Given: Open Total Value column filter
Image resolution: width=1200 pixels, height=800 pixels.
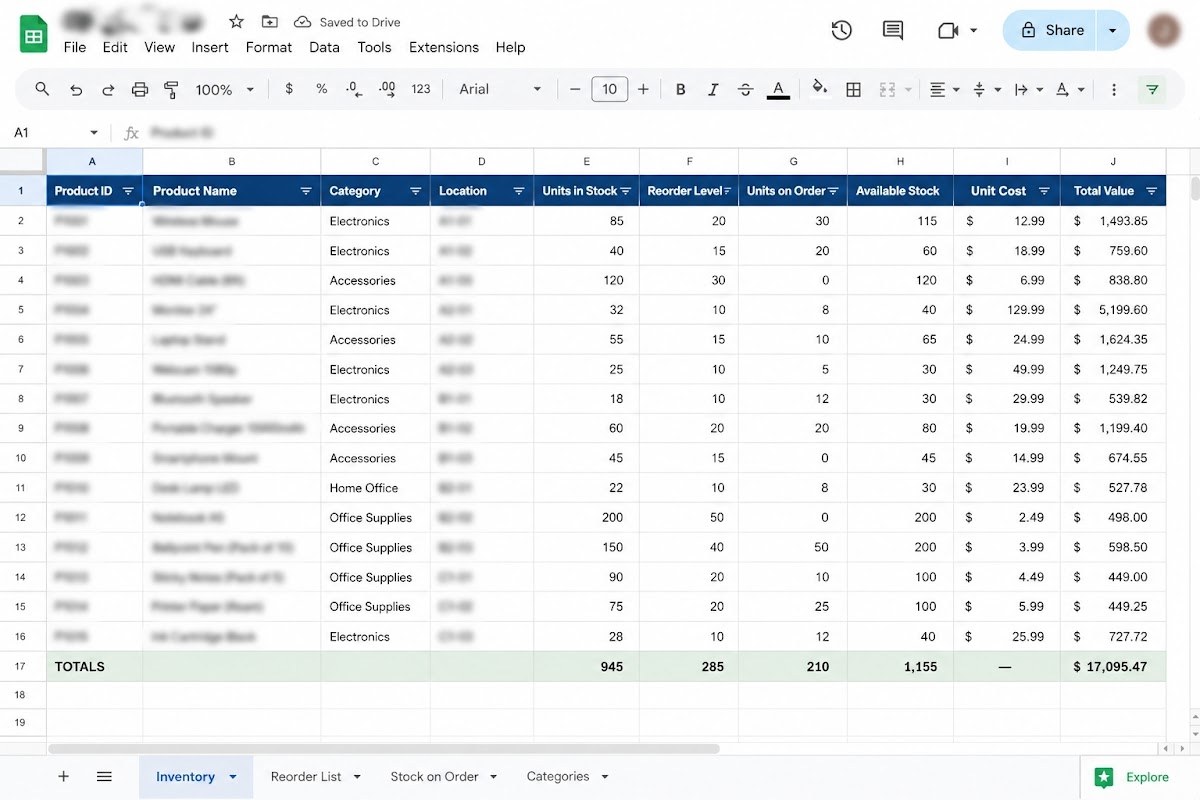Looking at the screenshot, I should click(x=1152, y=191).
